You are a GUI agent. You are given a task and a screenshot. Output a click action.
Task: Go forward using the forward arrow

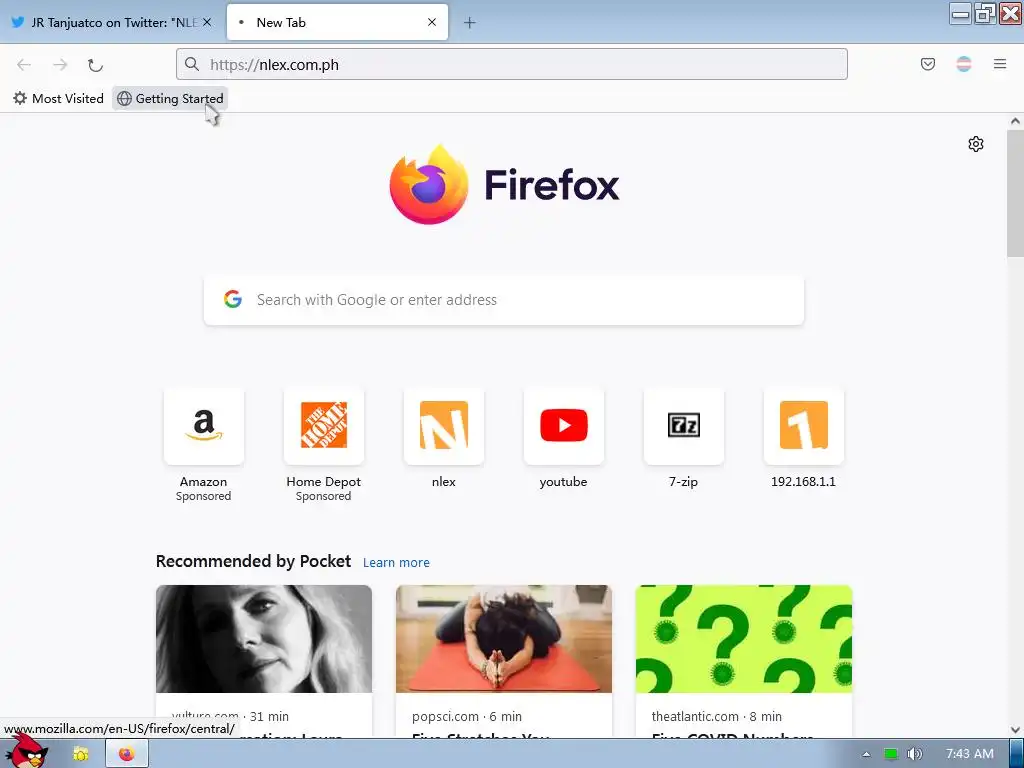(60, 65)
